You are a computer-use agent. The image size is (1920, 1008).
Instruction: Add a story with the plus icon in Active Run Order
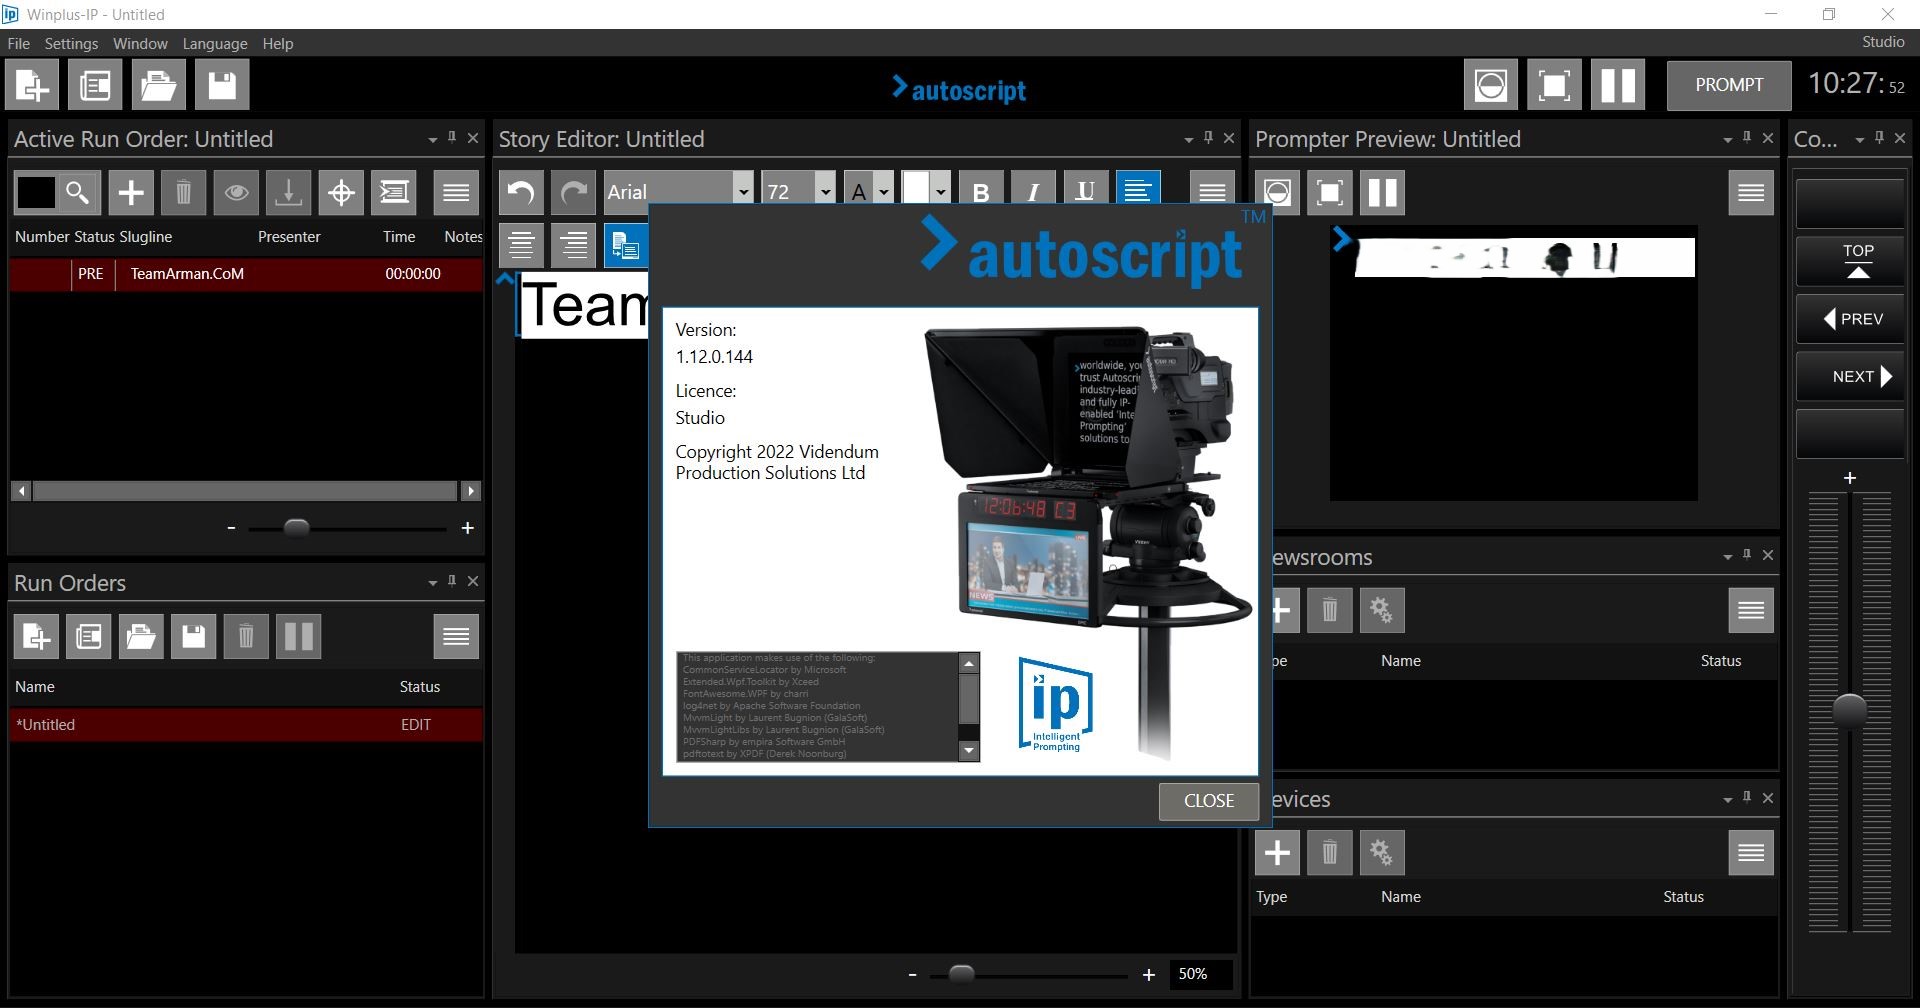click(x=131, y=193)
